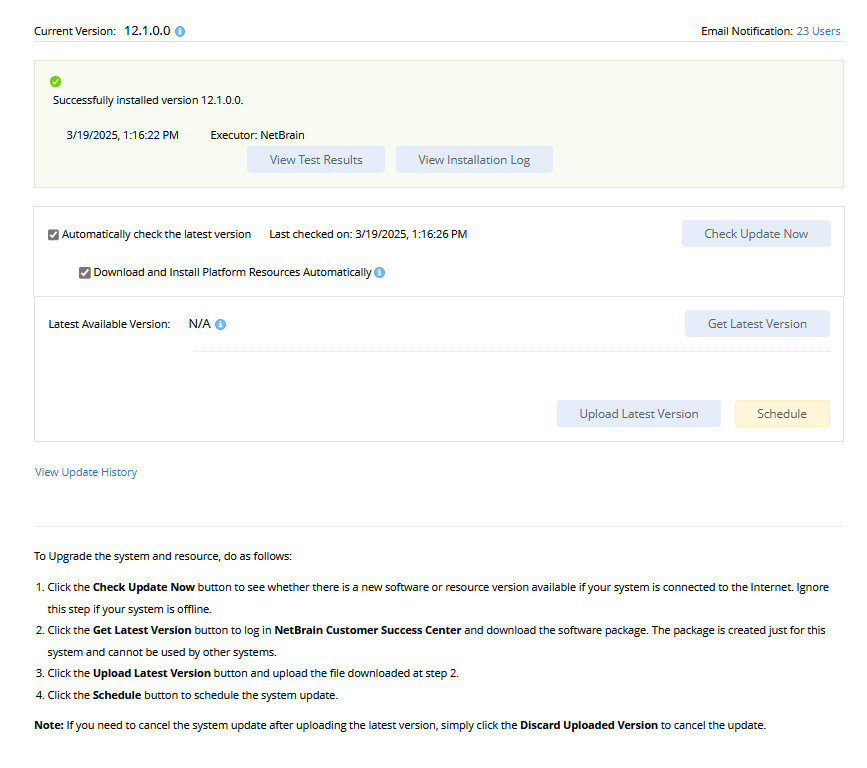Uncheck Download and Install Platform Resources Automatically
The image size is (867, 768).
point(85,272)
